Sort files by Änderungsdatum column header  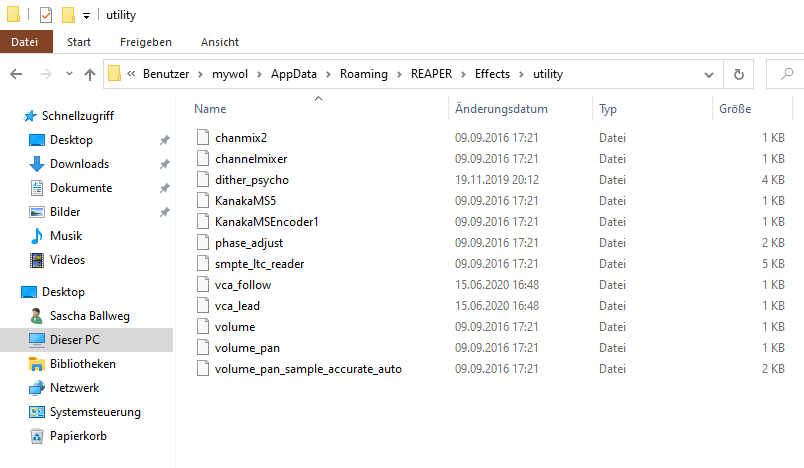501,109
